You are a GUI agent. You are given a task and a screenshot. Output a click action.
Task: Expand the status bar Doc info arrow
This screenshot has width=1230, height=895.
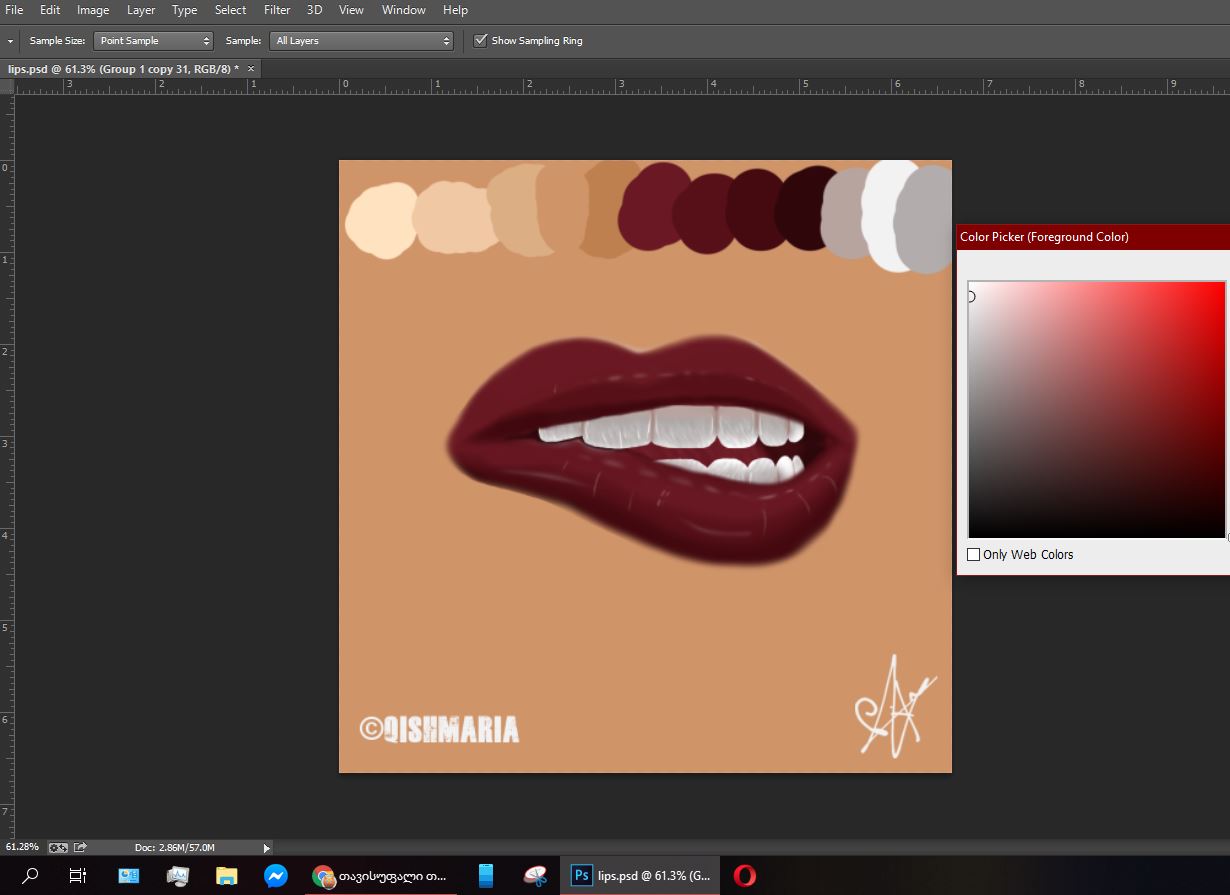(266, 847)
